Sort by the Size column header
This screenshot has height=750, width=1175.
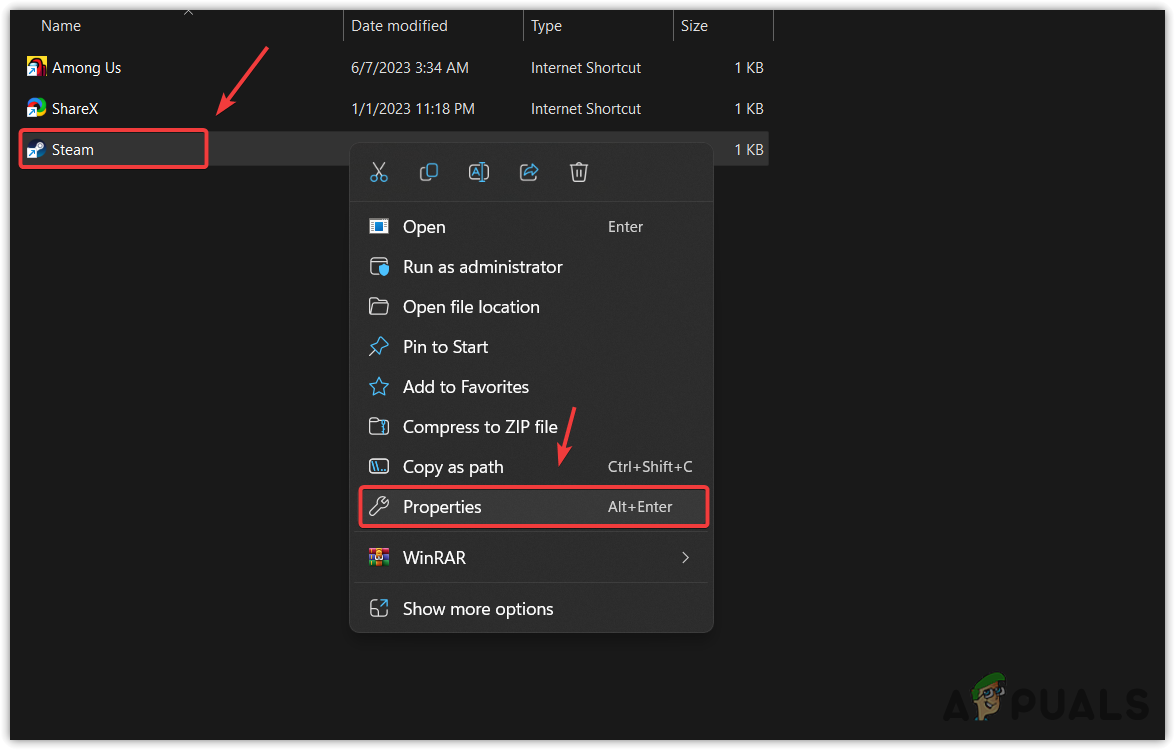point(694,25)
